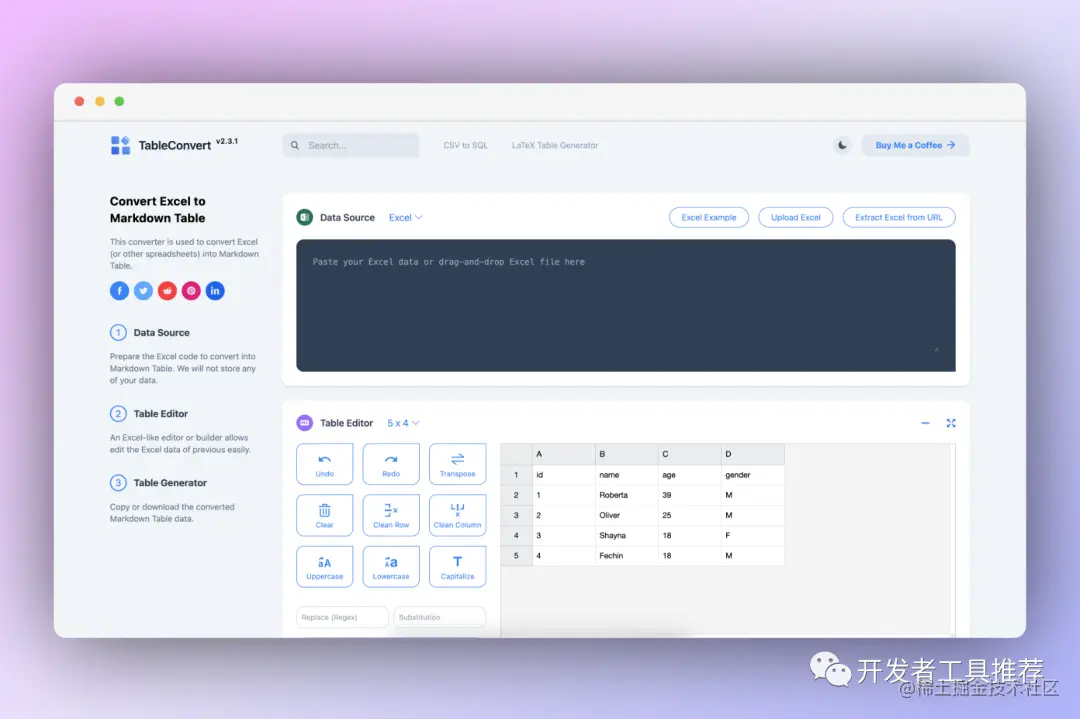Click the age value 39 cell
This screenshot has height=719, width=1080.
tap(689, 495)
